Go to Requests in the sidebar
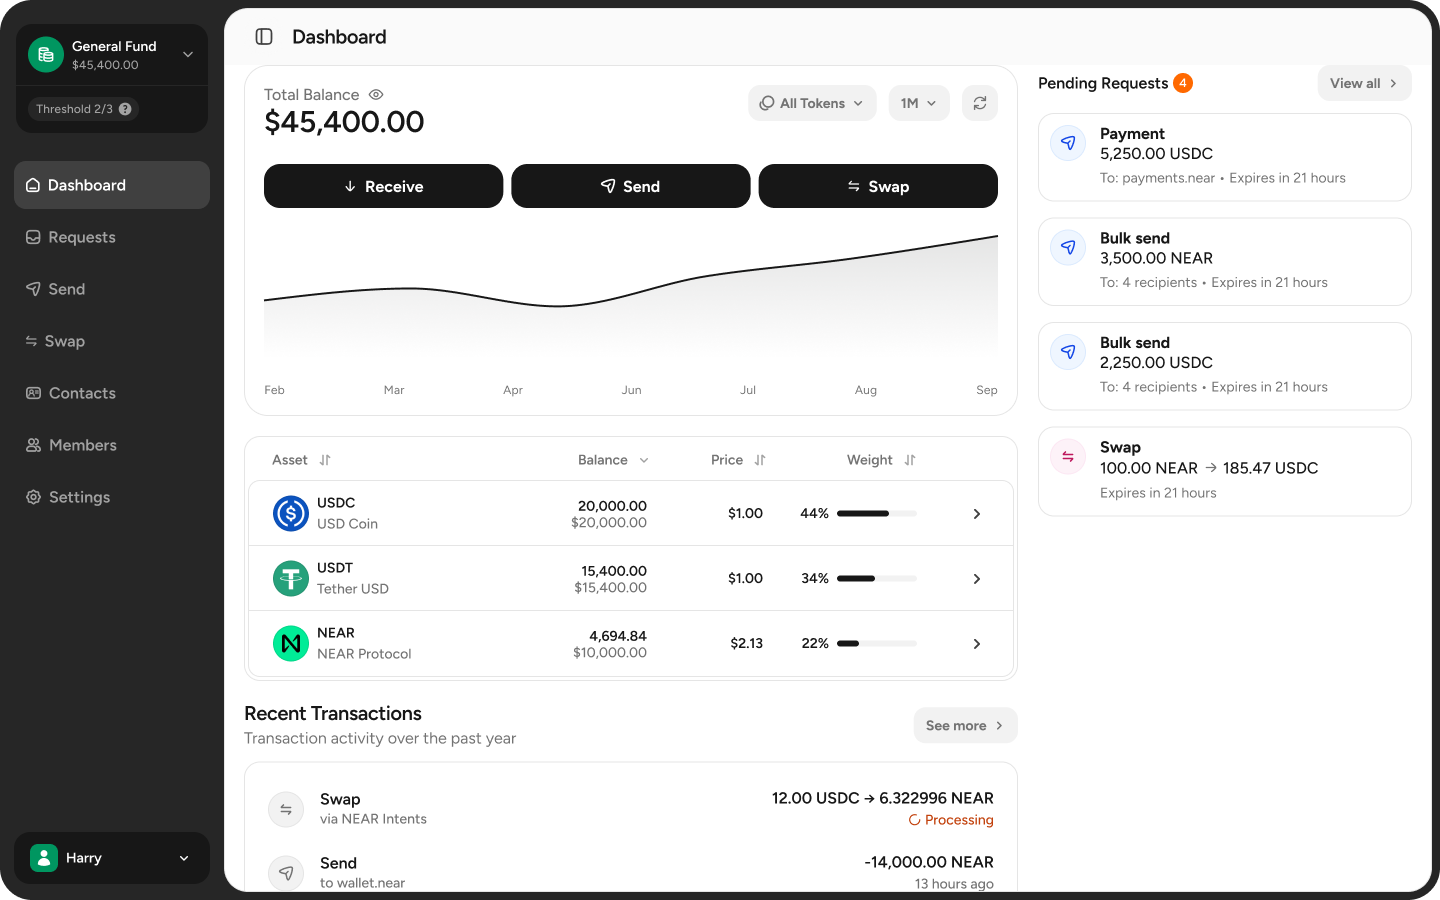 pos(112,237)
